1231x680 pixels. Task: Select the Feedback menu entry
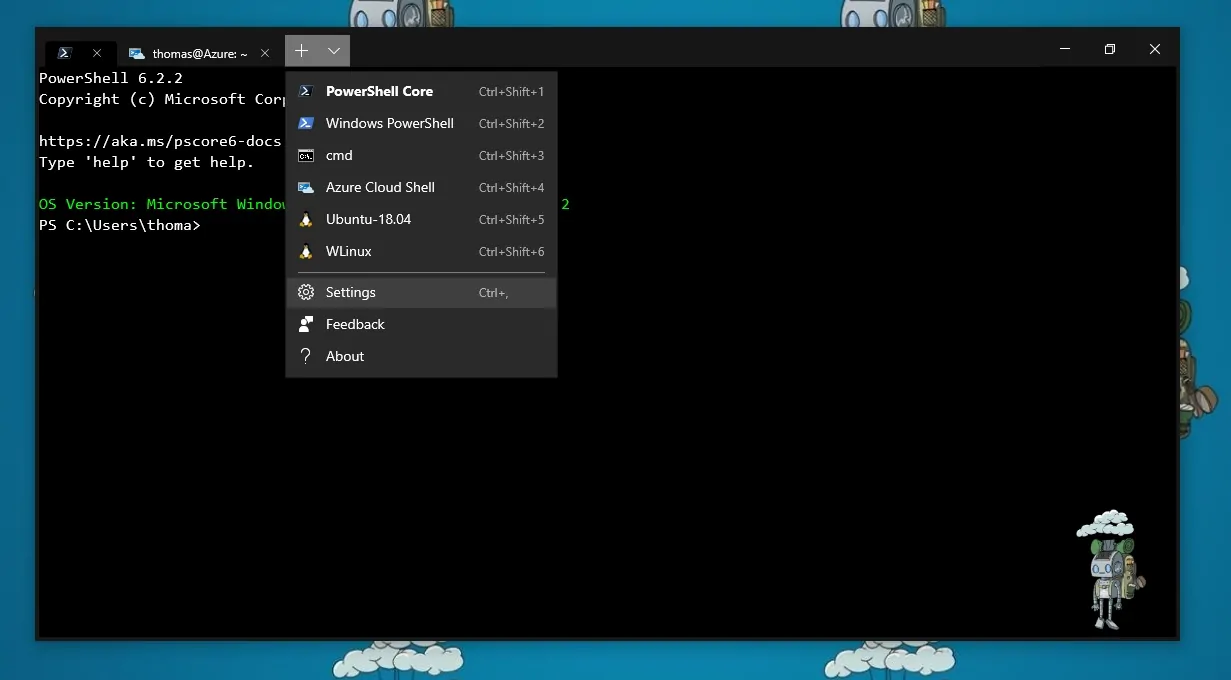tap(355, 324)
